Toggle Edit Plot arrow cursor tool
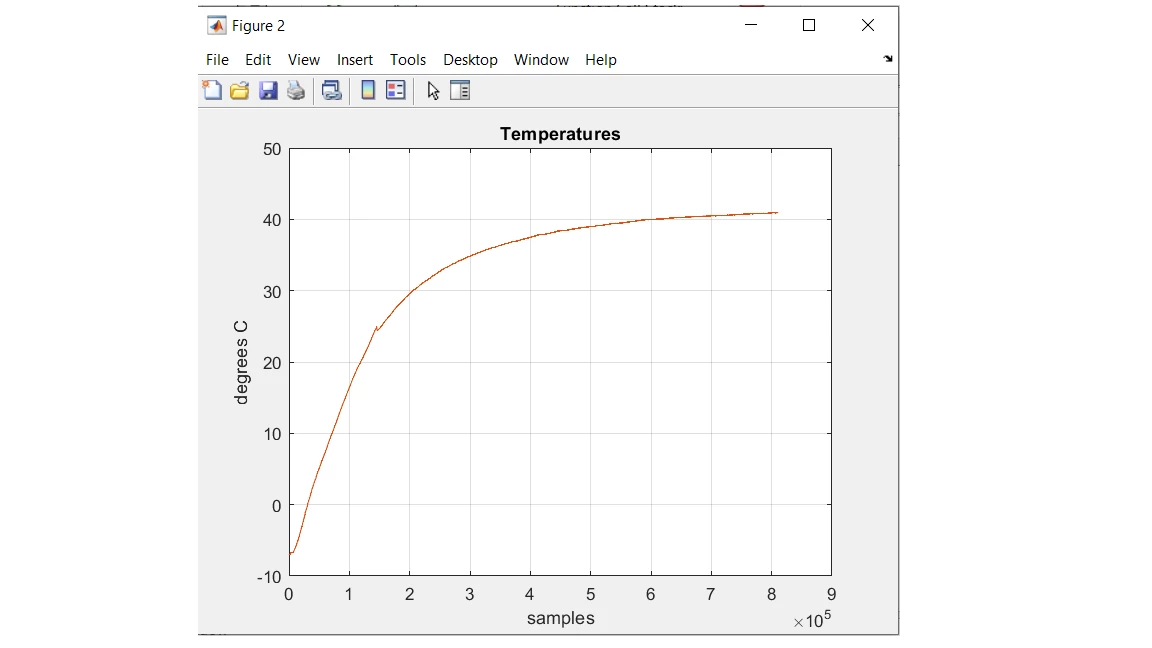Screen dimensions: 1152x648 433,90
